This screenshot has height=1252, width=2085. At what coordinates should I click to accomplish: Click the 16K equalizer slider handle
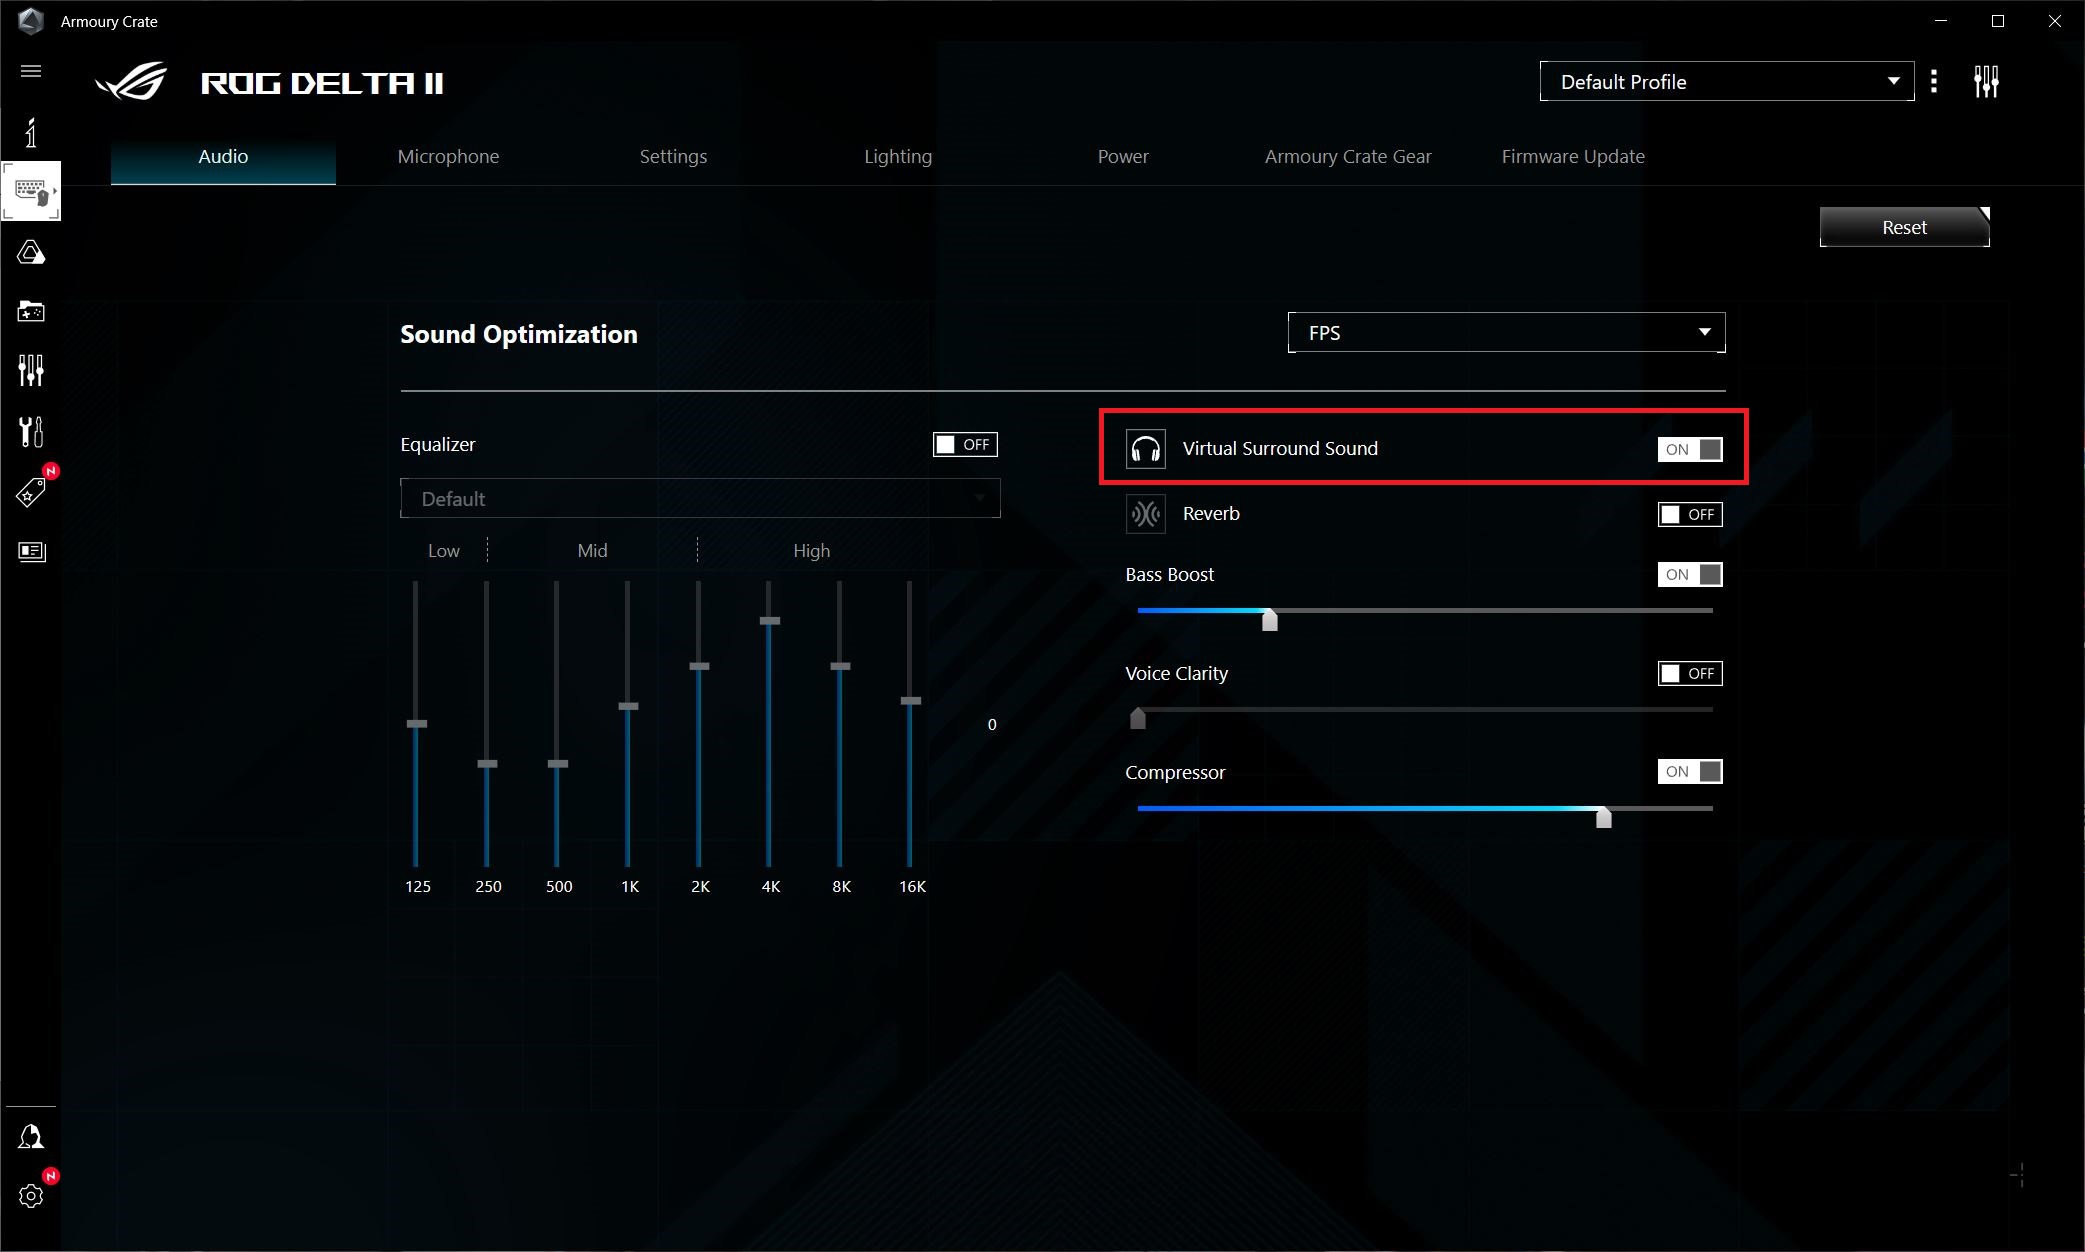click(x=911, y=701)
